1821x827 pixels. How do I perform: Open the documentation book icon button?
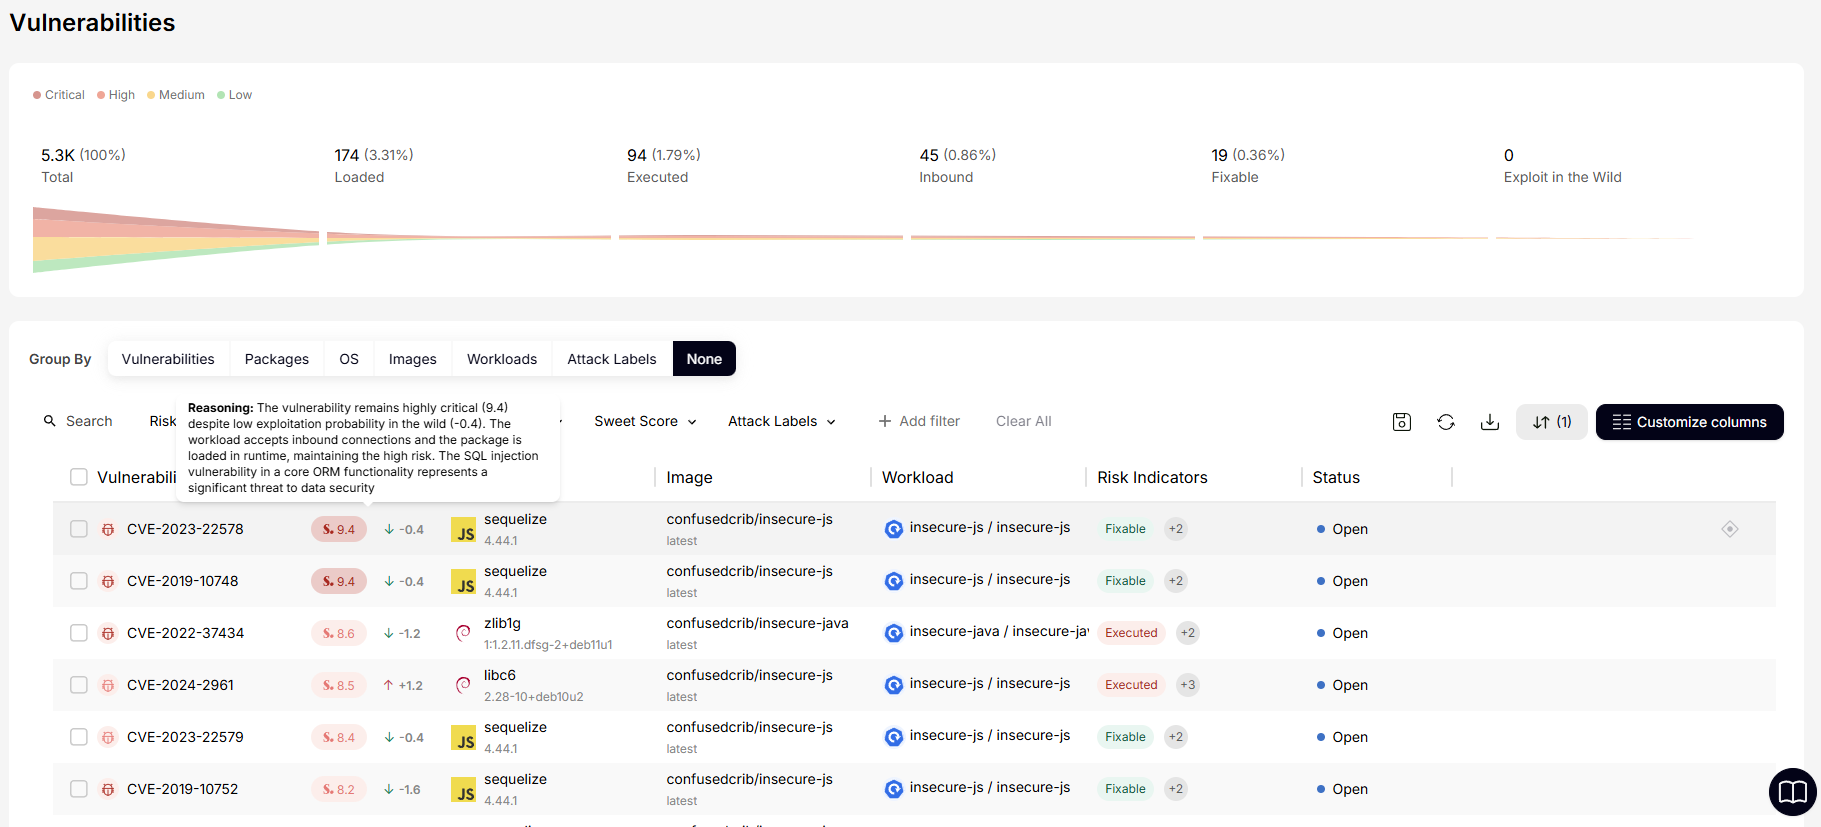click(x=1792, y=792)
